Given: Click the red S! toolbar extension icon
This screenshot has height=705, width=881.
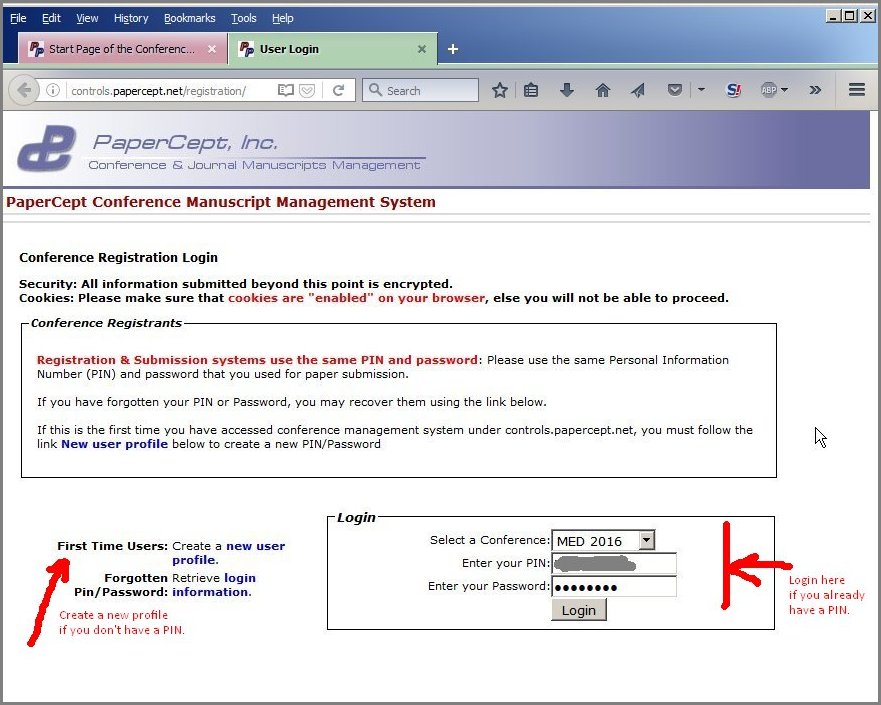Looking at the screenshot, I should click(733, 90).
